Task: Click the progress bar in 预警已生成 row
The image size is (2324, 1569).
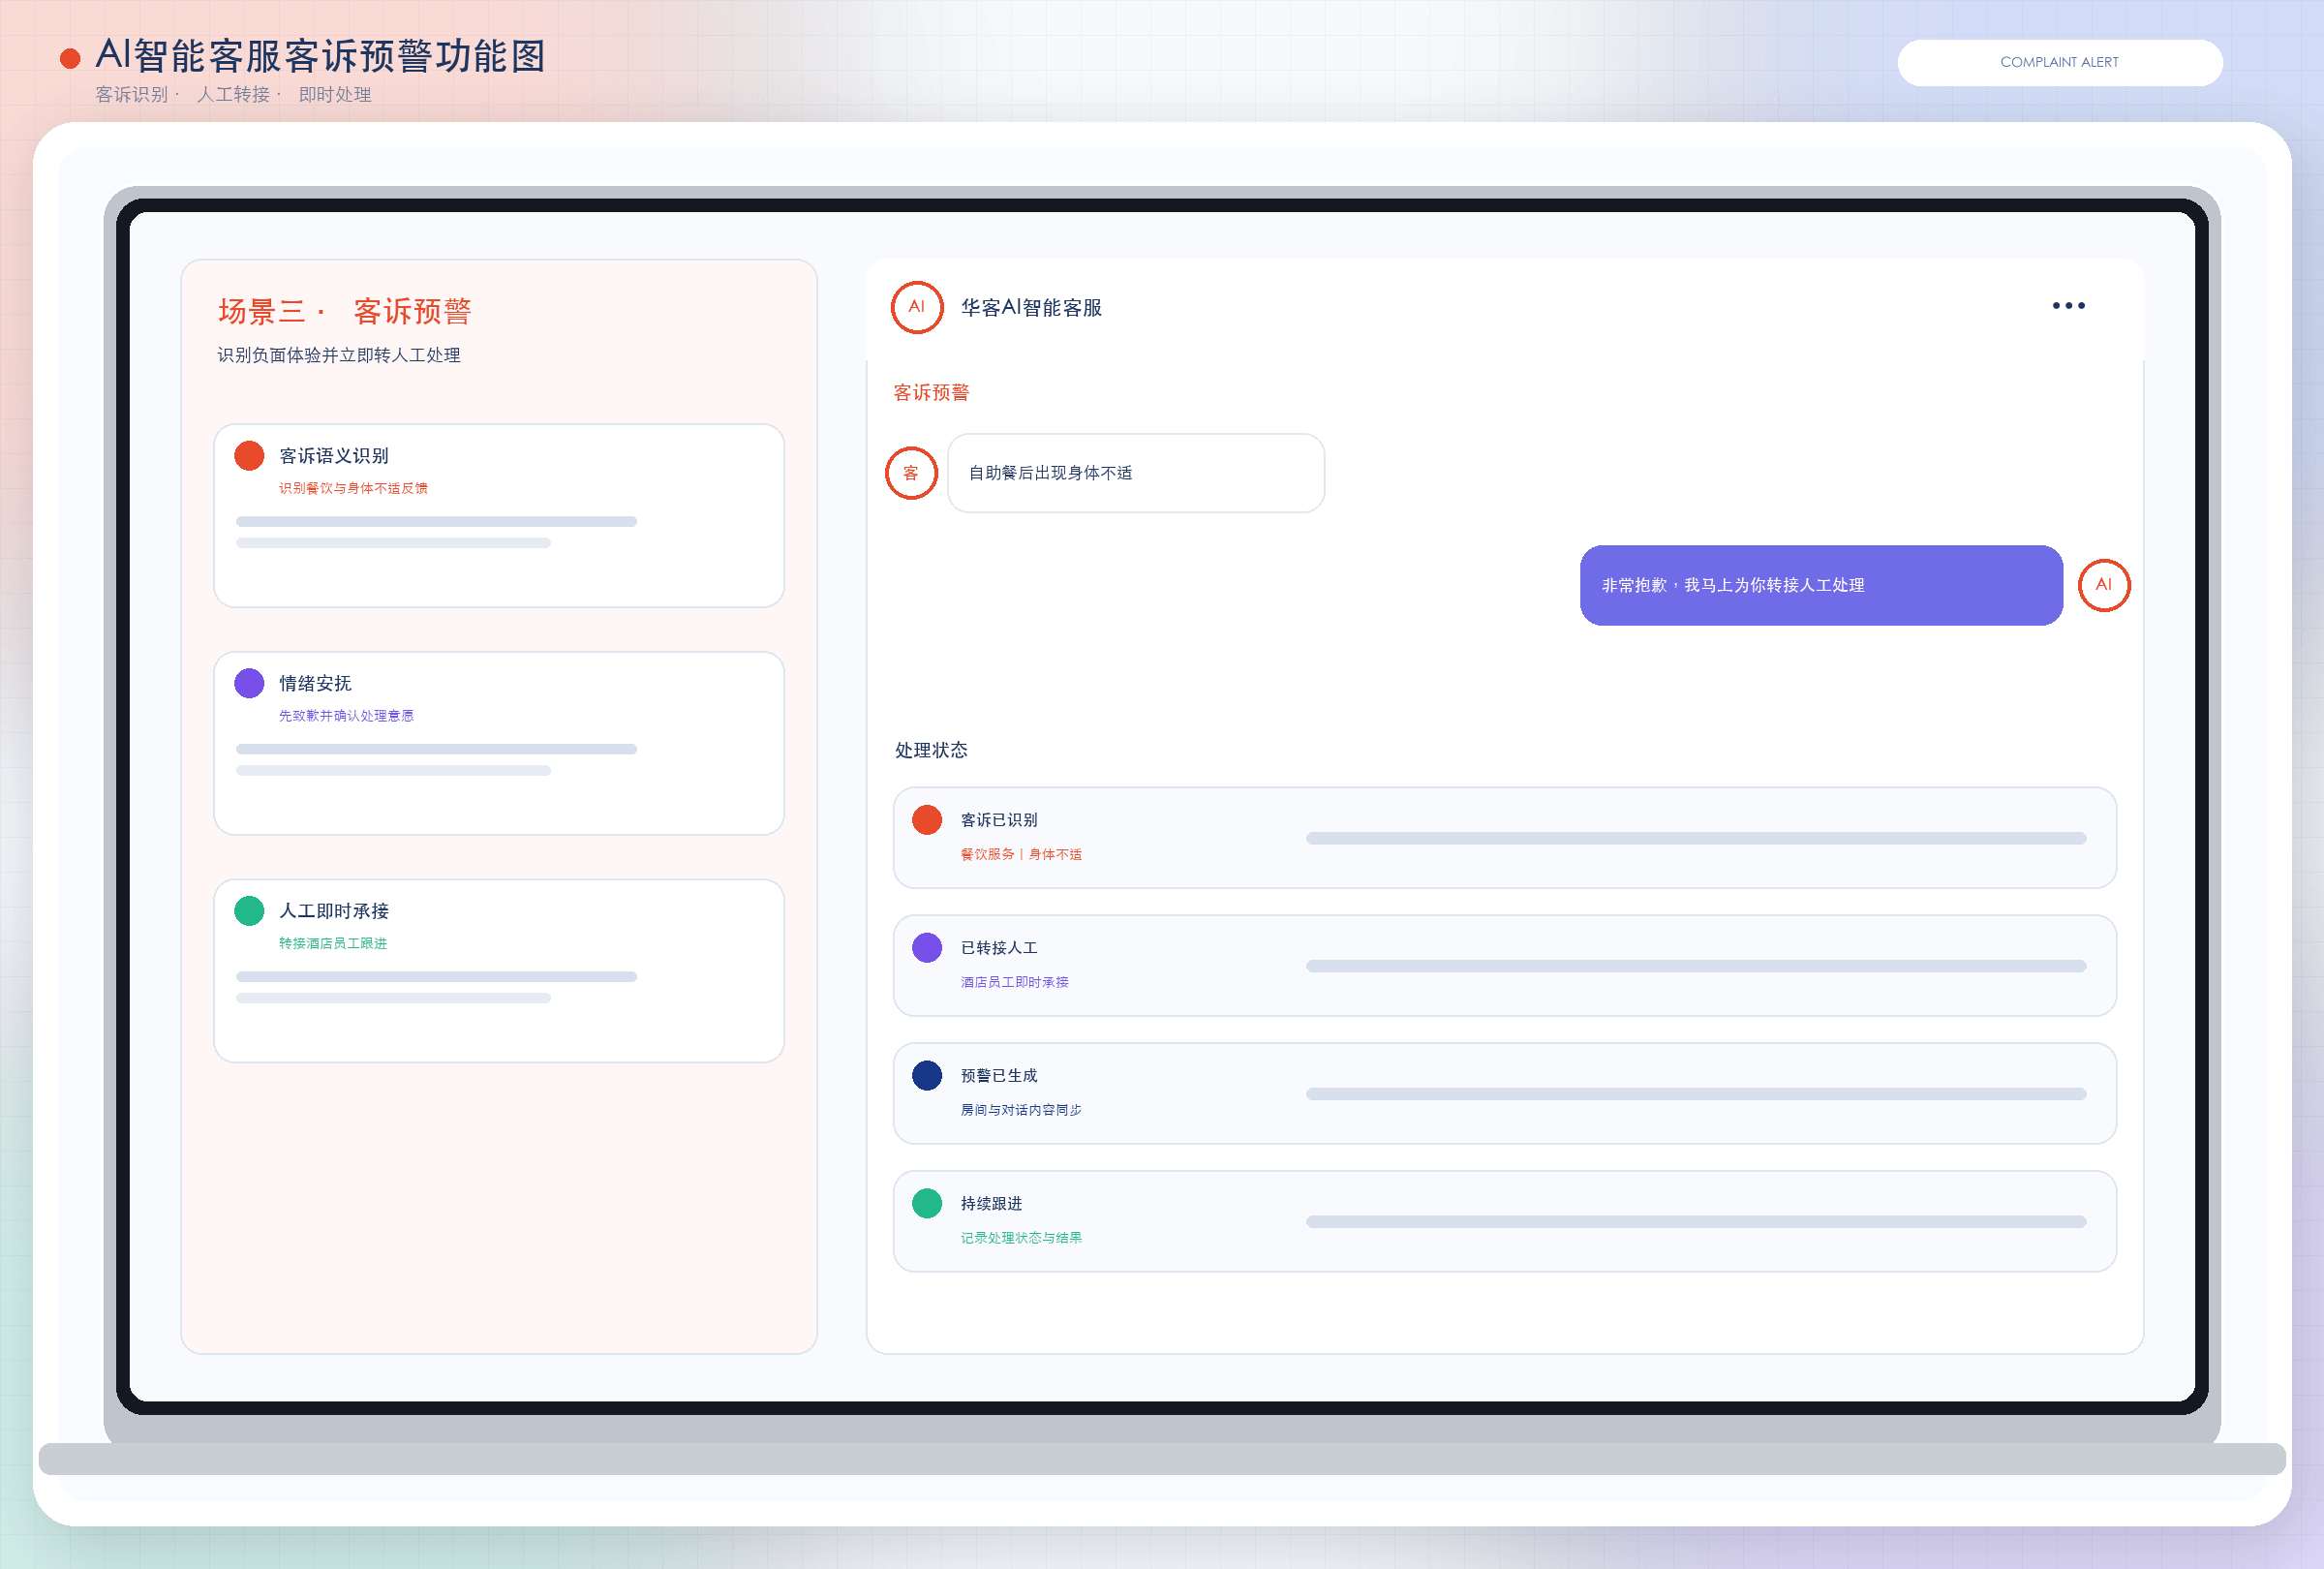Action: point(1695,1094)
